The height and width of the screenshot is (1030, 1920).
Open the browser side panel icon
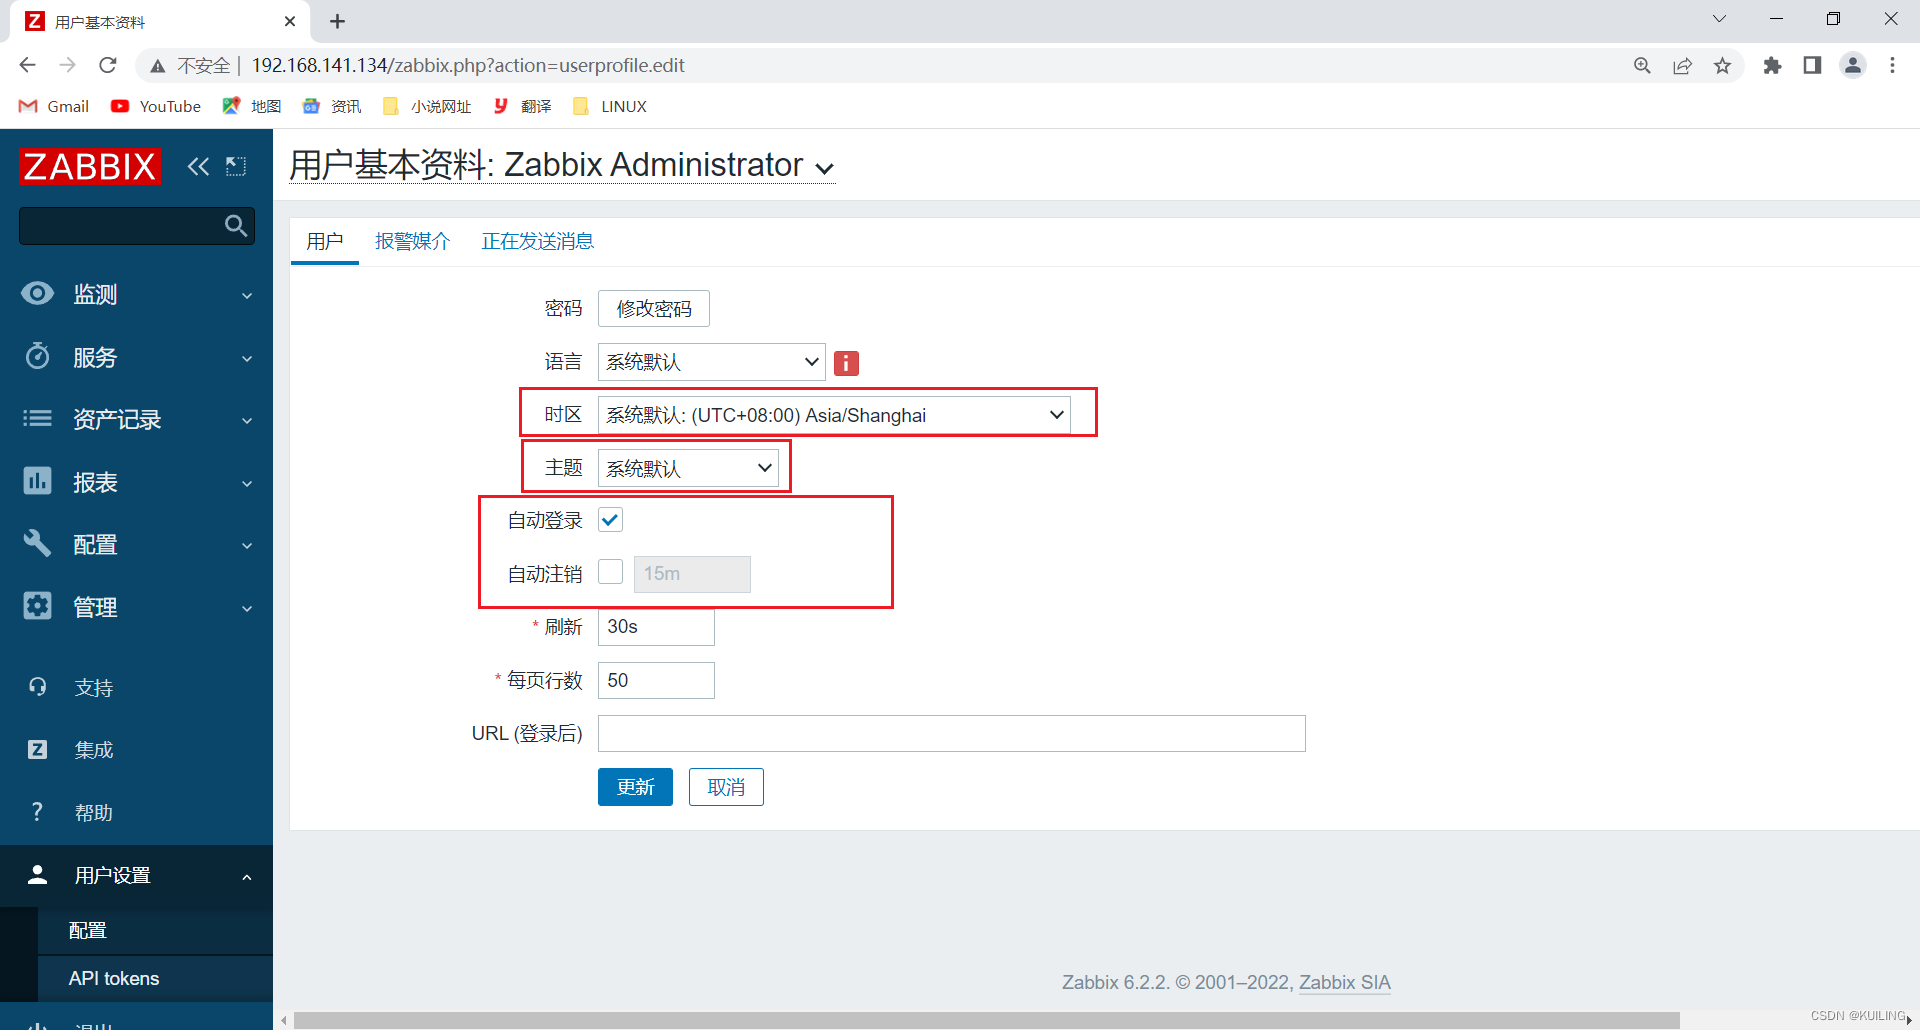[1812, 65]
